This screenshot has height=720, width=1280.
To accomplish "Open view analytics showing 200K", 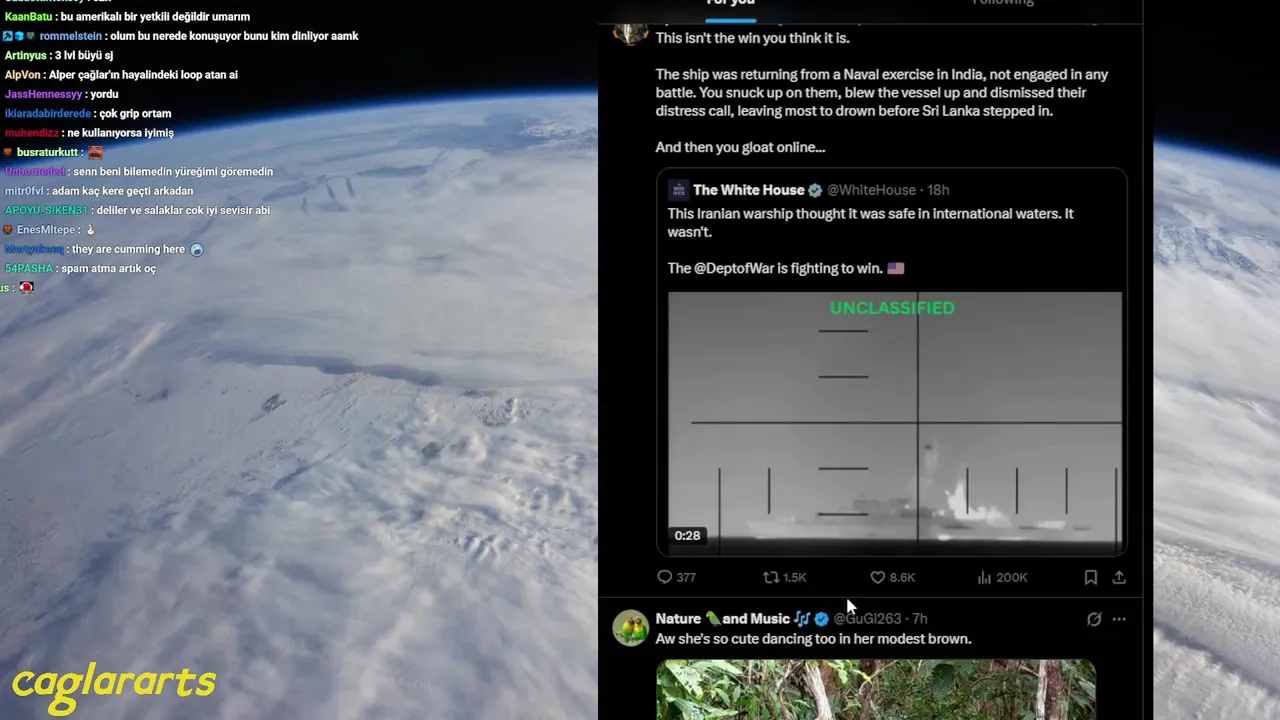I will point(984,577).
